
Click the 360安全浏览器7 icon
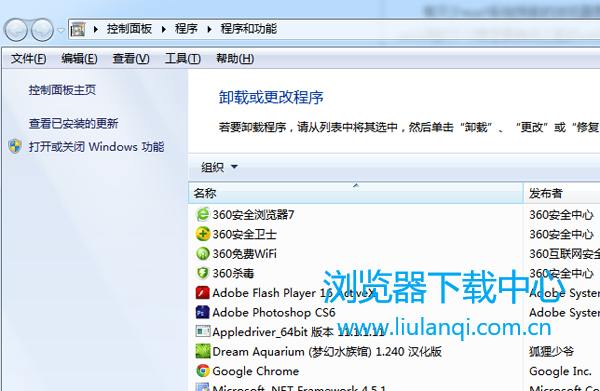click(203, 214)
